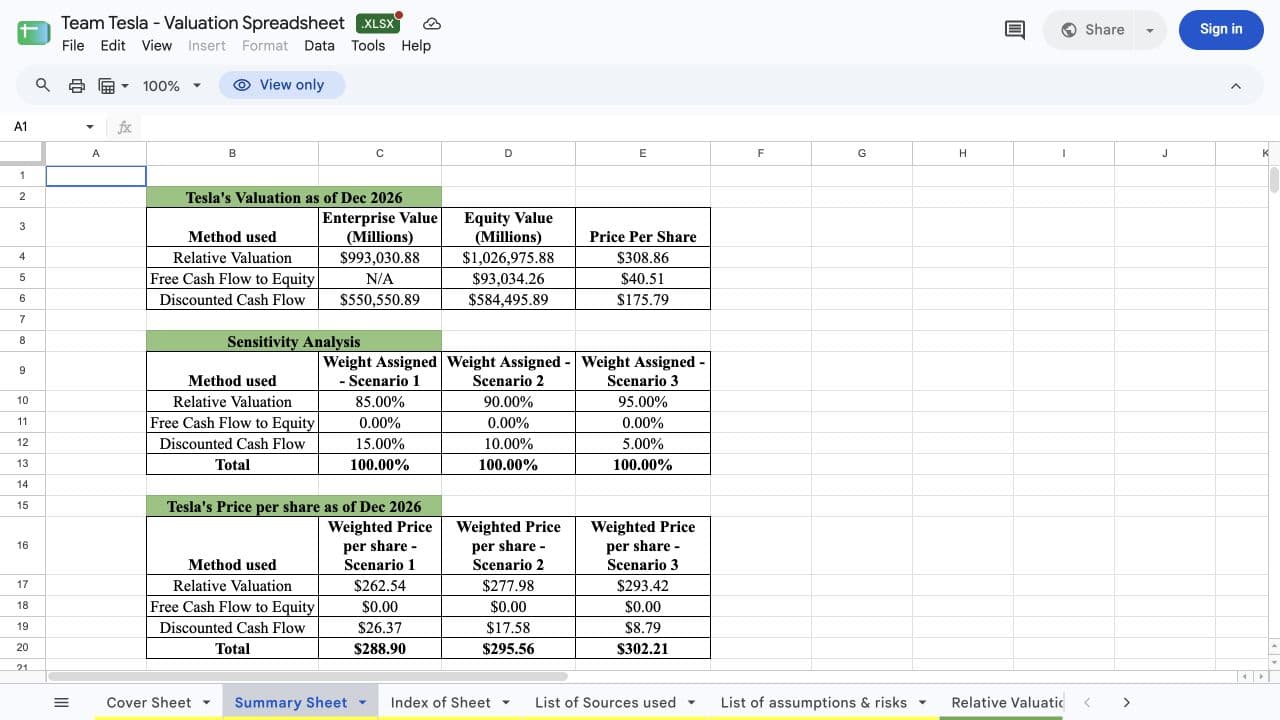Open the zoom 100% dropdown
The width and height of the screenshot is (1280, 720).
point(172,86)
